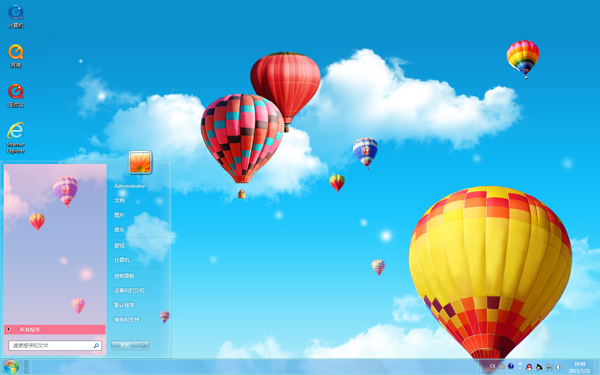The height and width of the screenshot is (375, 600).
Task: Open 图片 (Pictures) in Start menu
Action: (x=119, y=215)
